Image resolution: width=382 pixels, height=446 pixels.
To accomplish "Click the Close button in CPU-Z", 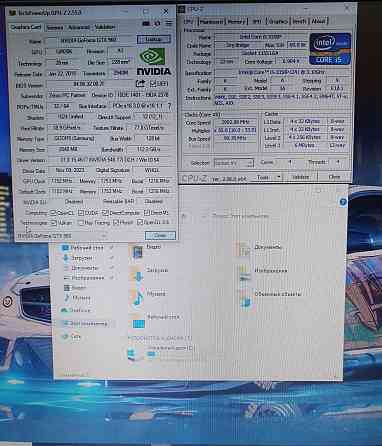I will coord(334,177).
